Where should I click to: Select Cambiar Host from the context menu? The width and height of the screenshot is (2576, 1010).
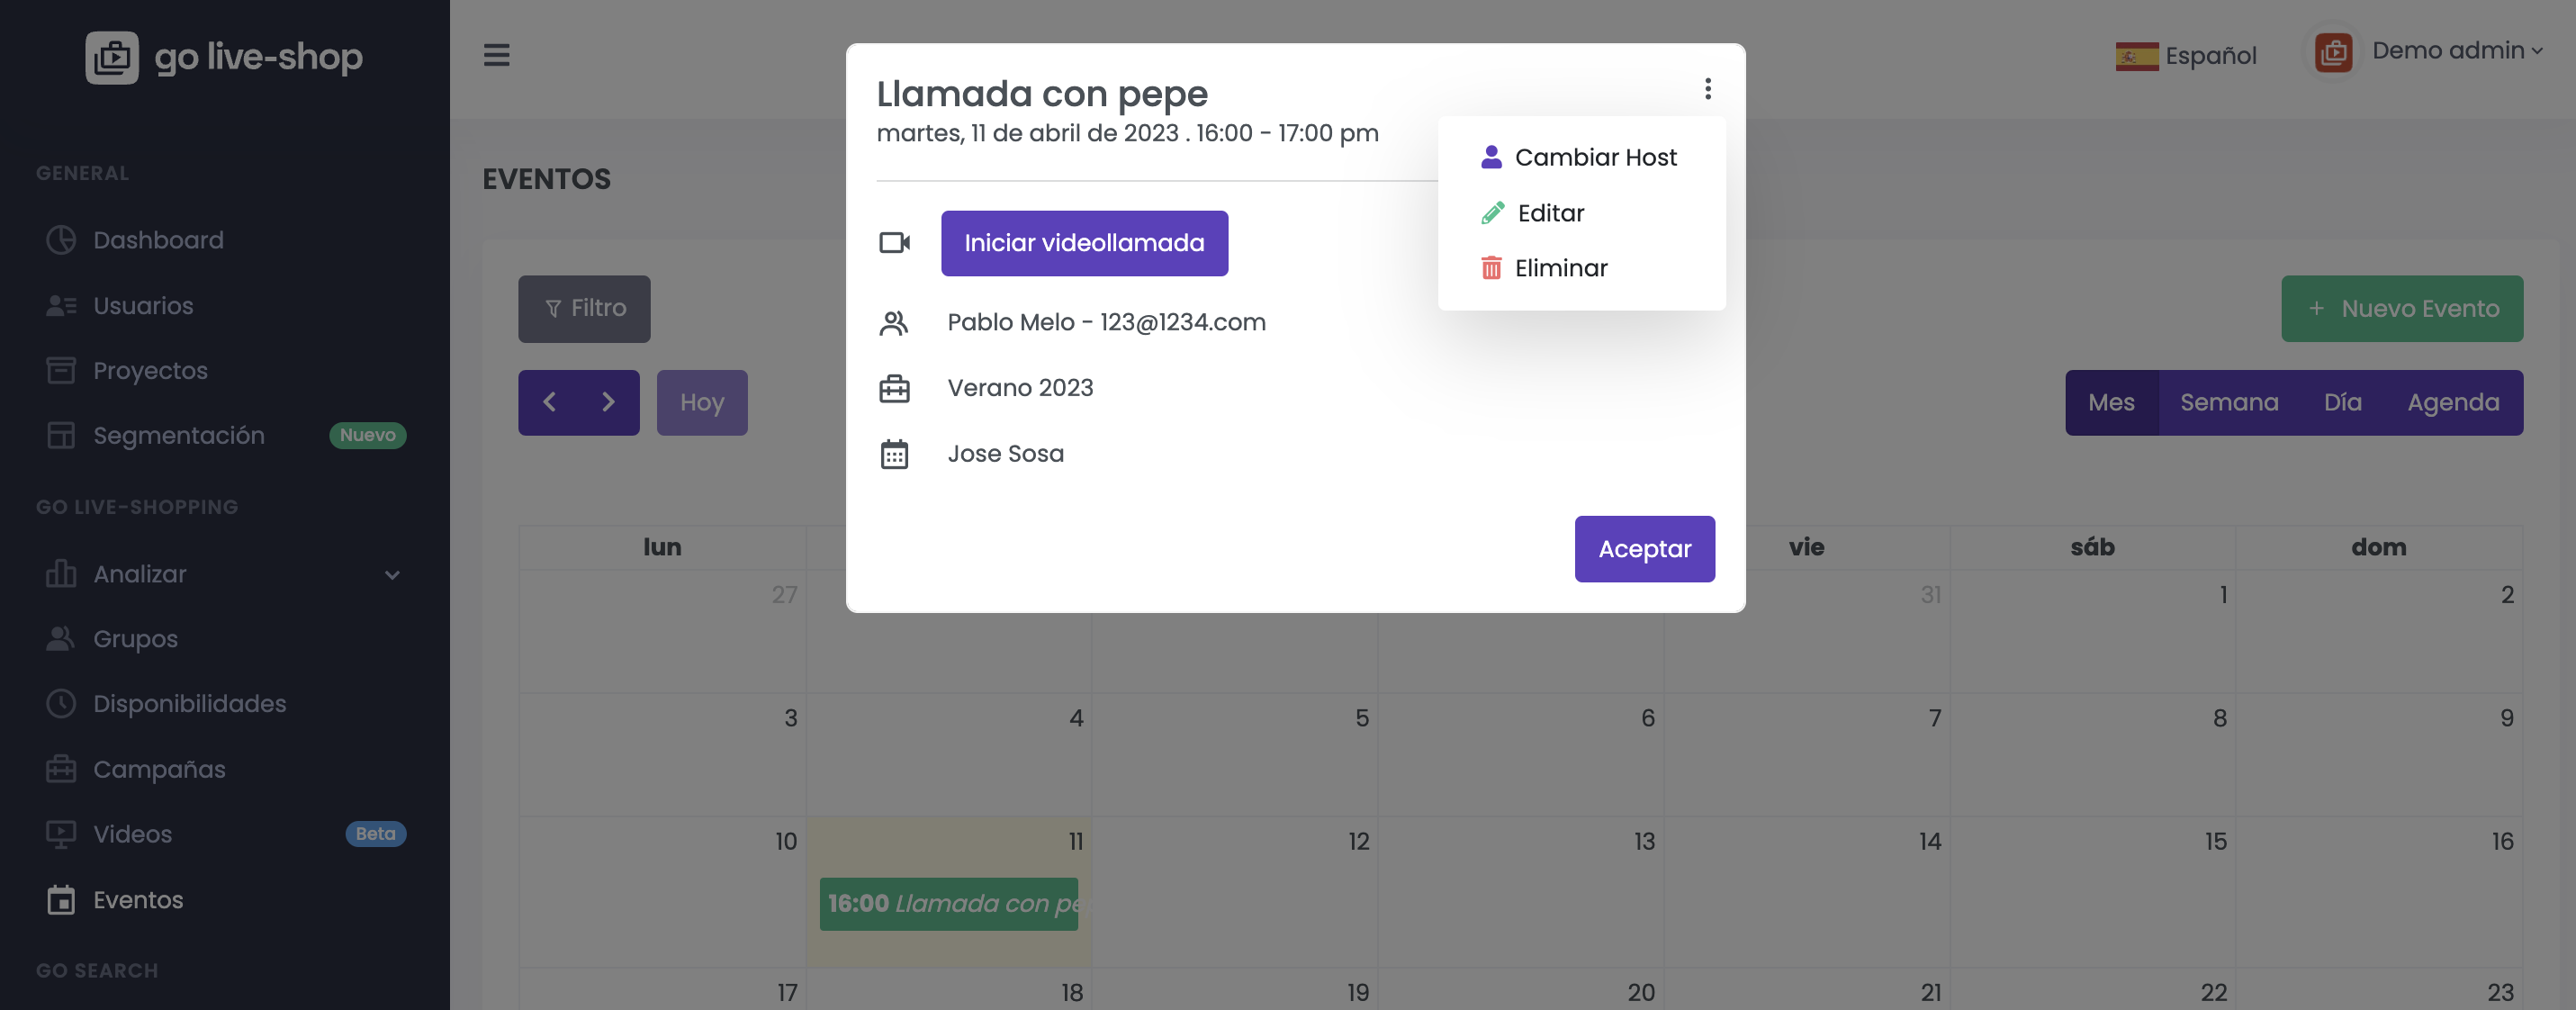tap(1594, 157)
